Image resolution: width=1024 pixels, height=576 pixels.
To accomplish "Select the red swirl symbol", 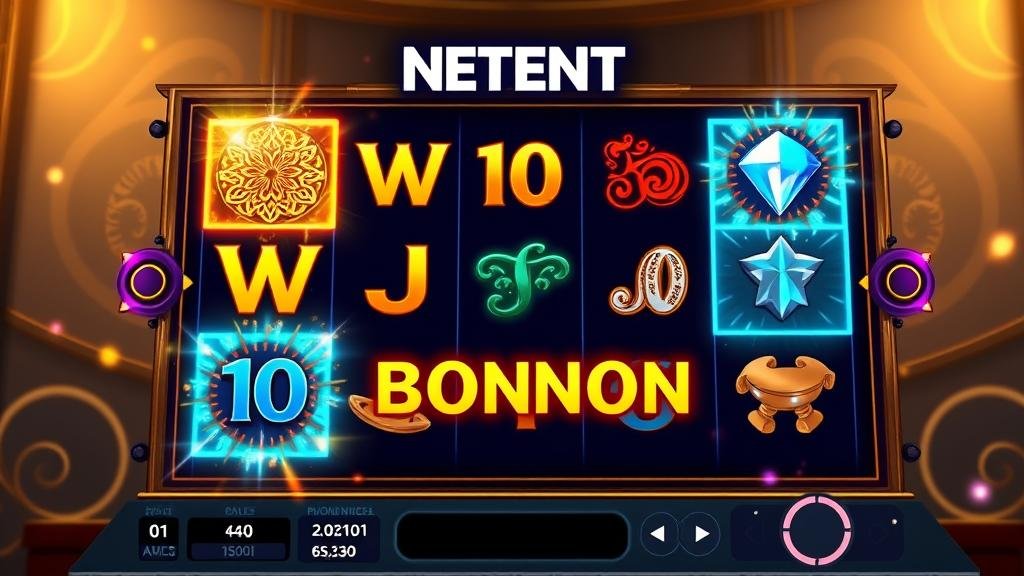I will 645,170.
